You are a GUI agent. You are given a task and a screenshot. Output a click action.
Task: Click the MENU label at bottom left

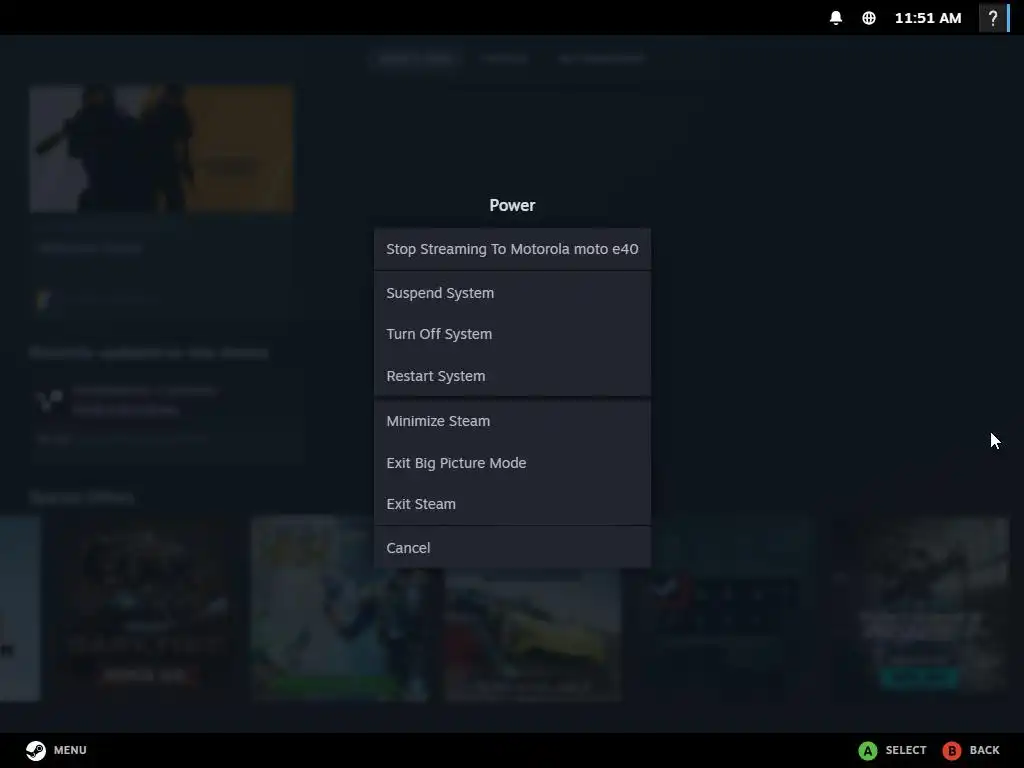click(x=70, y=750)
